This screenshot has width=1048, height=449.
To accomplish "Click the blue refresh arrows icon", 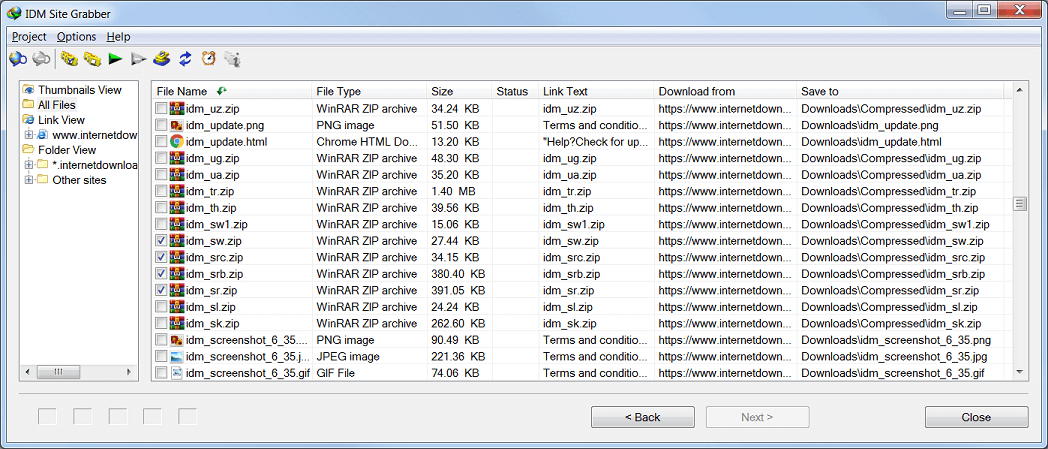I will [186, 60].
